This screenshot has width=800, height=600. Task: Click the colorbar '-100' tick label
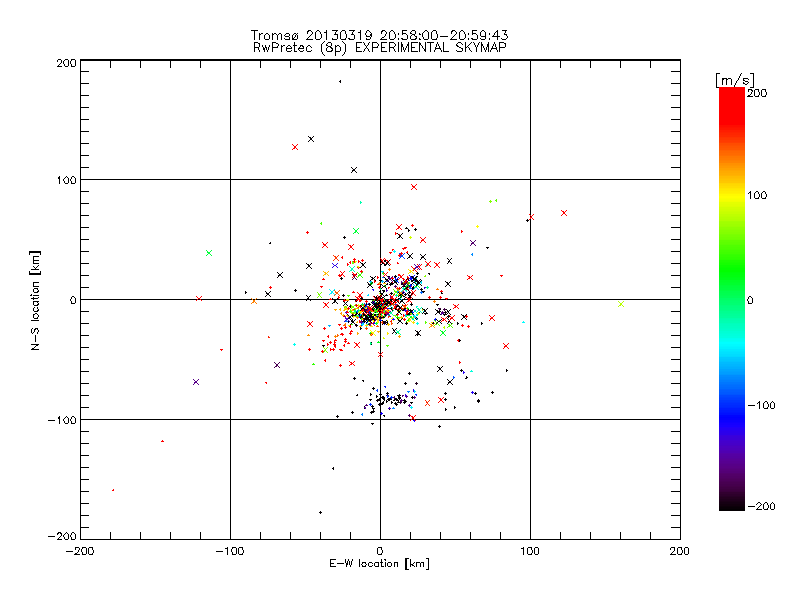761,406
